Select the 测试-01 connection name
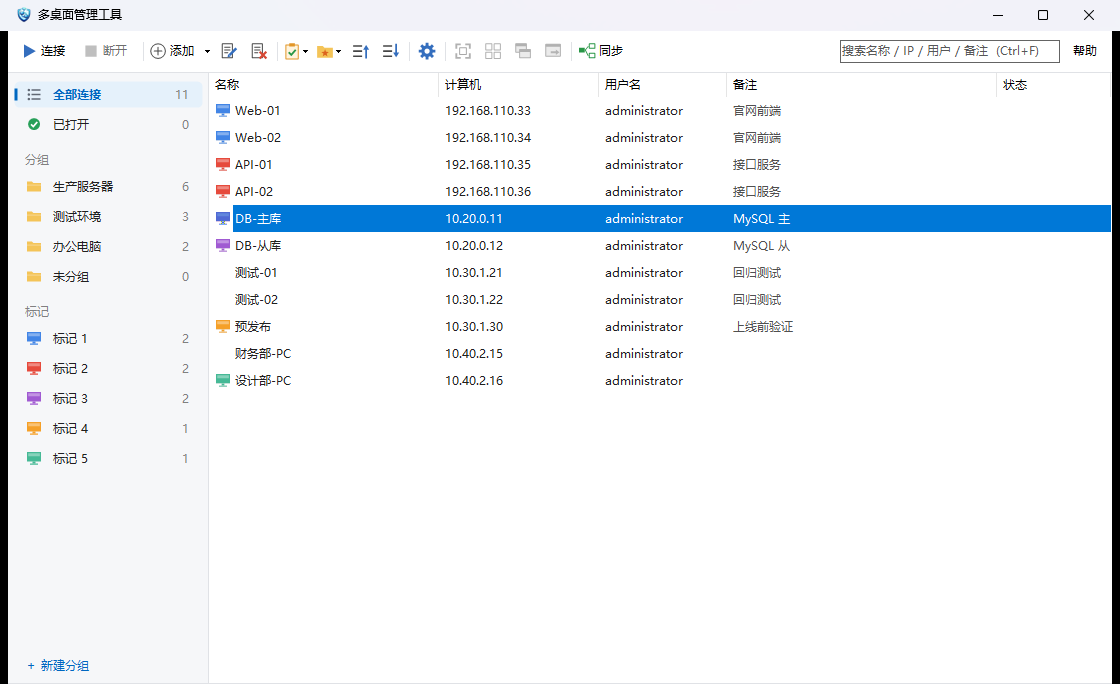 point(256,273)
